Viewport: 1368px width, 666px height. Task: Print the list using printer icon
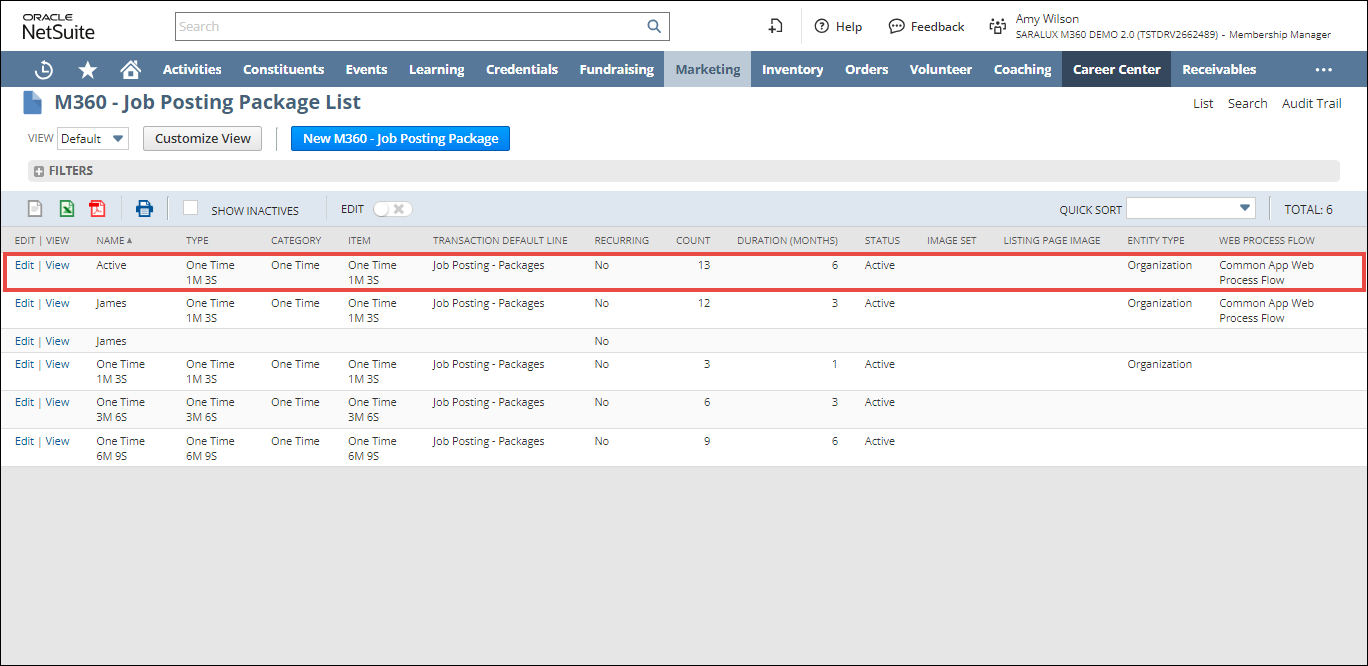pos(145,209)
